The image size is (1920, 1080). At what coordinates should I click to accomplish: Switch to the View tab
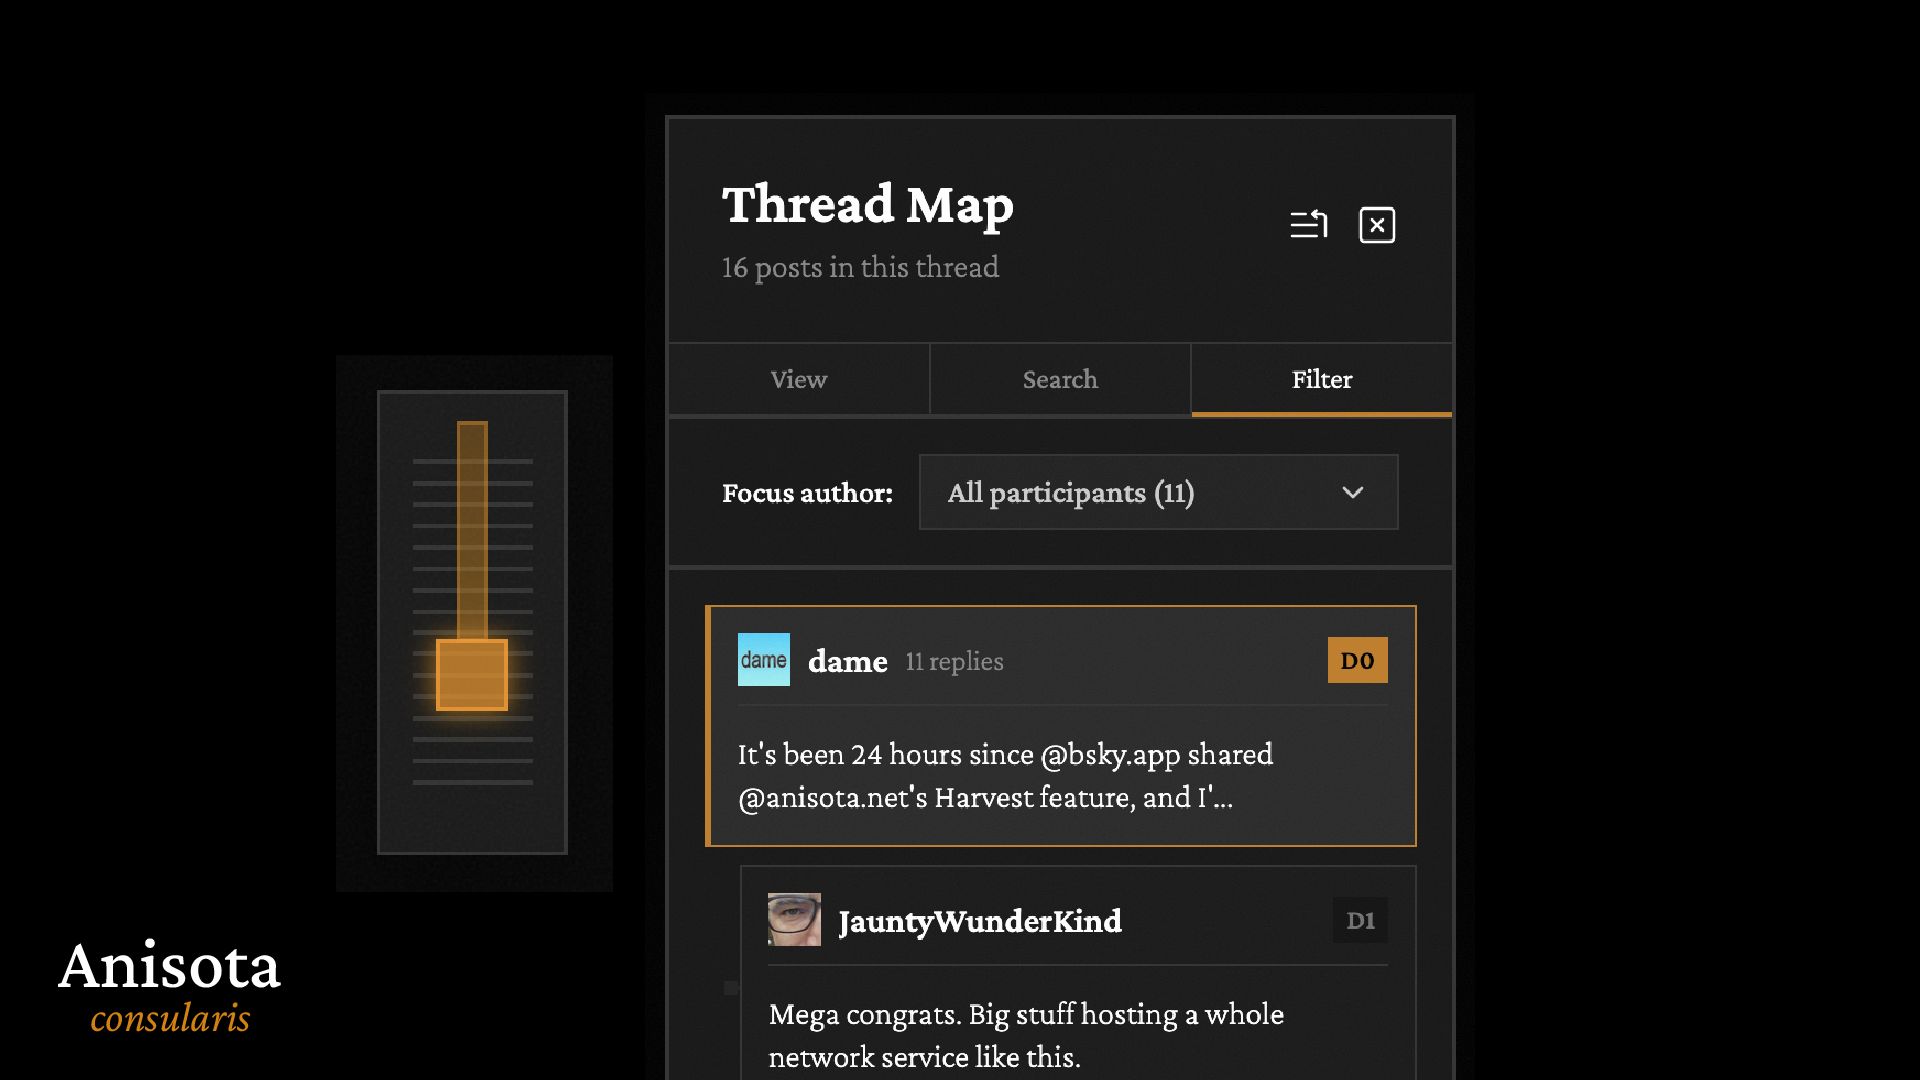coord(798,380)
